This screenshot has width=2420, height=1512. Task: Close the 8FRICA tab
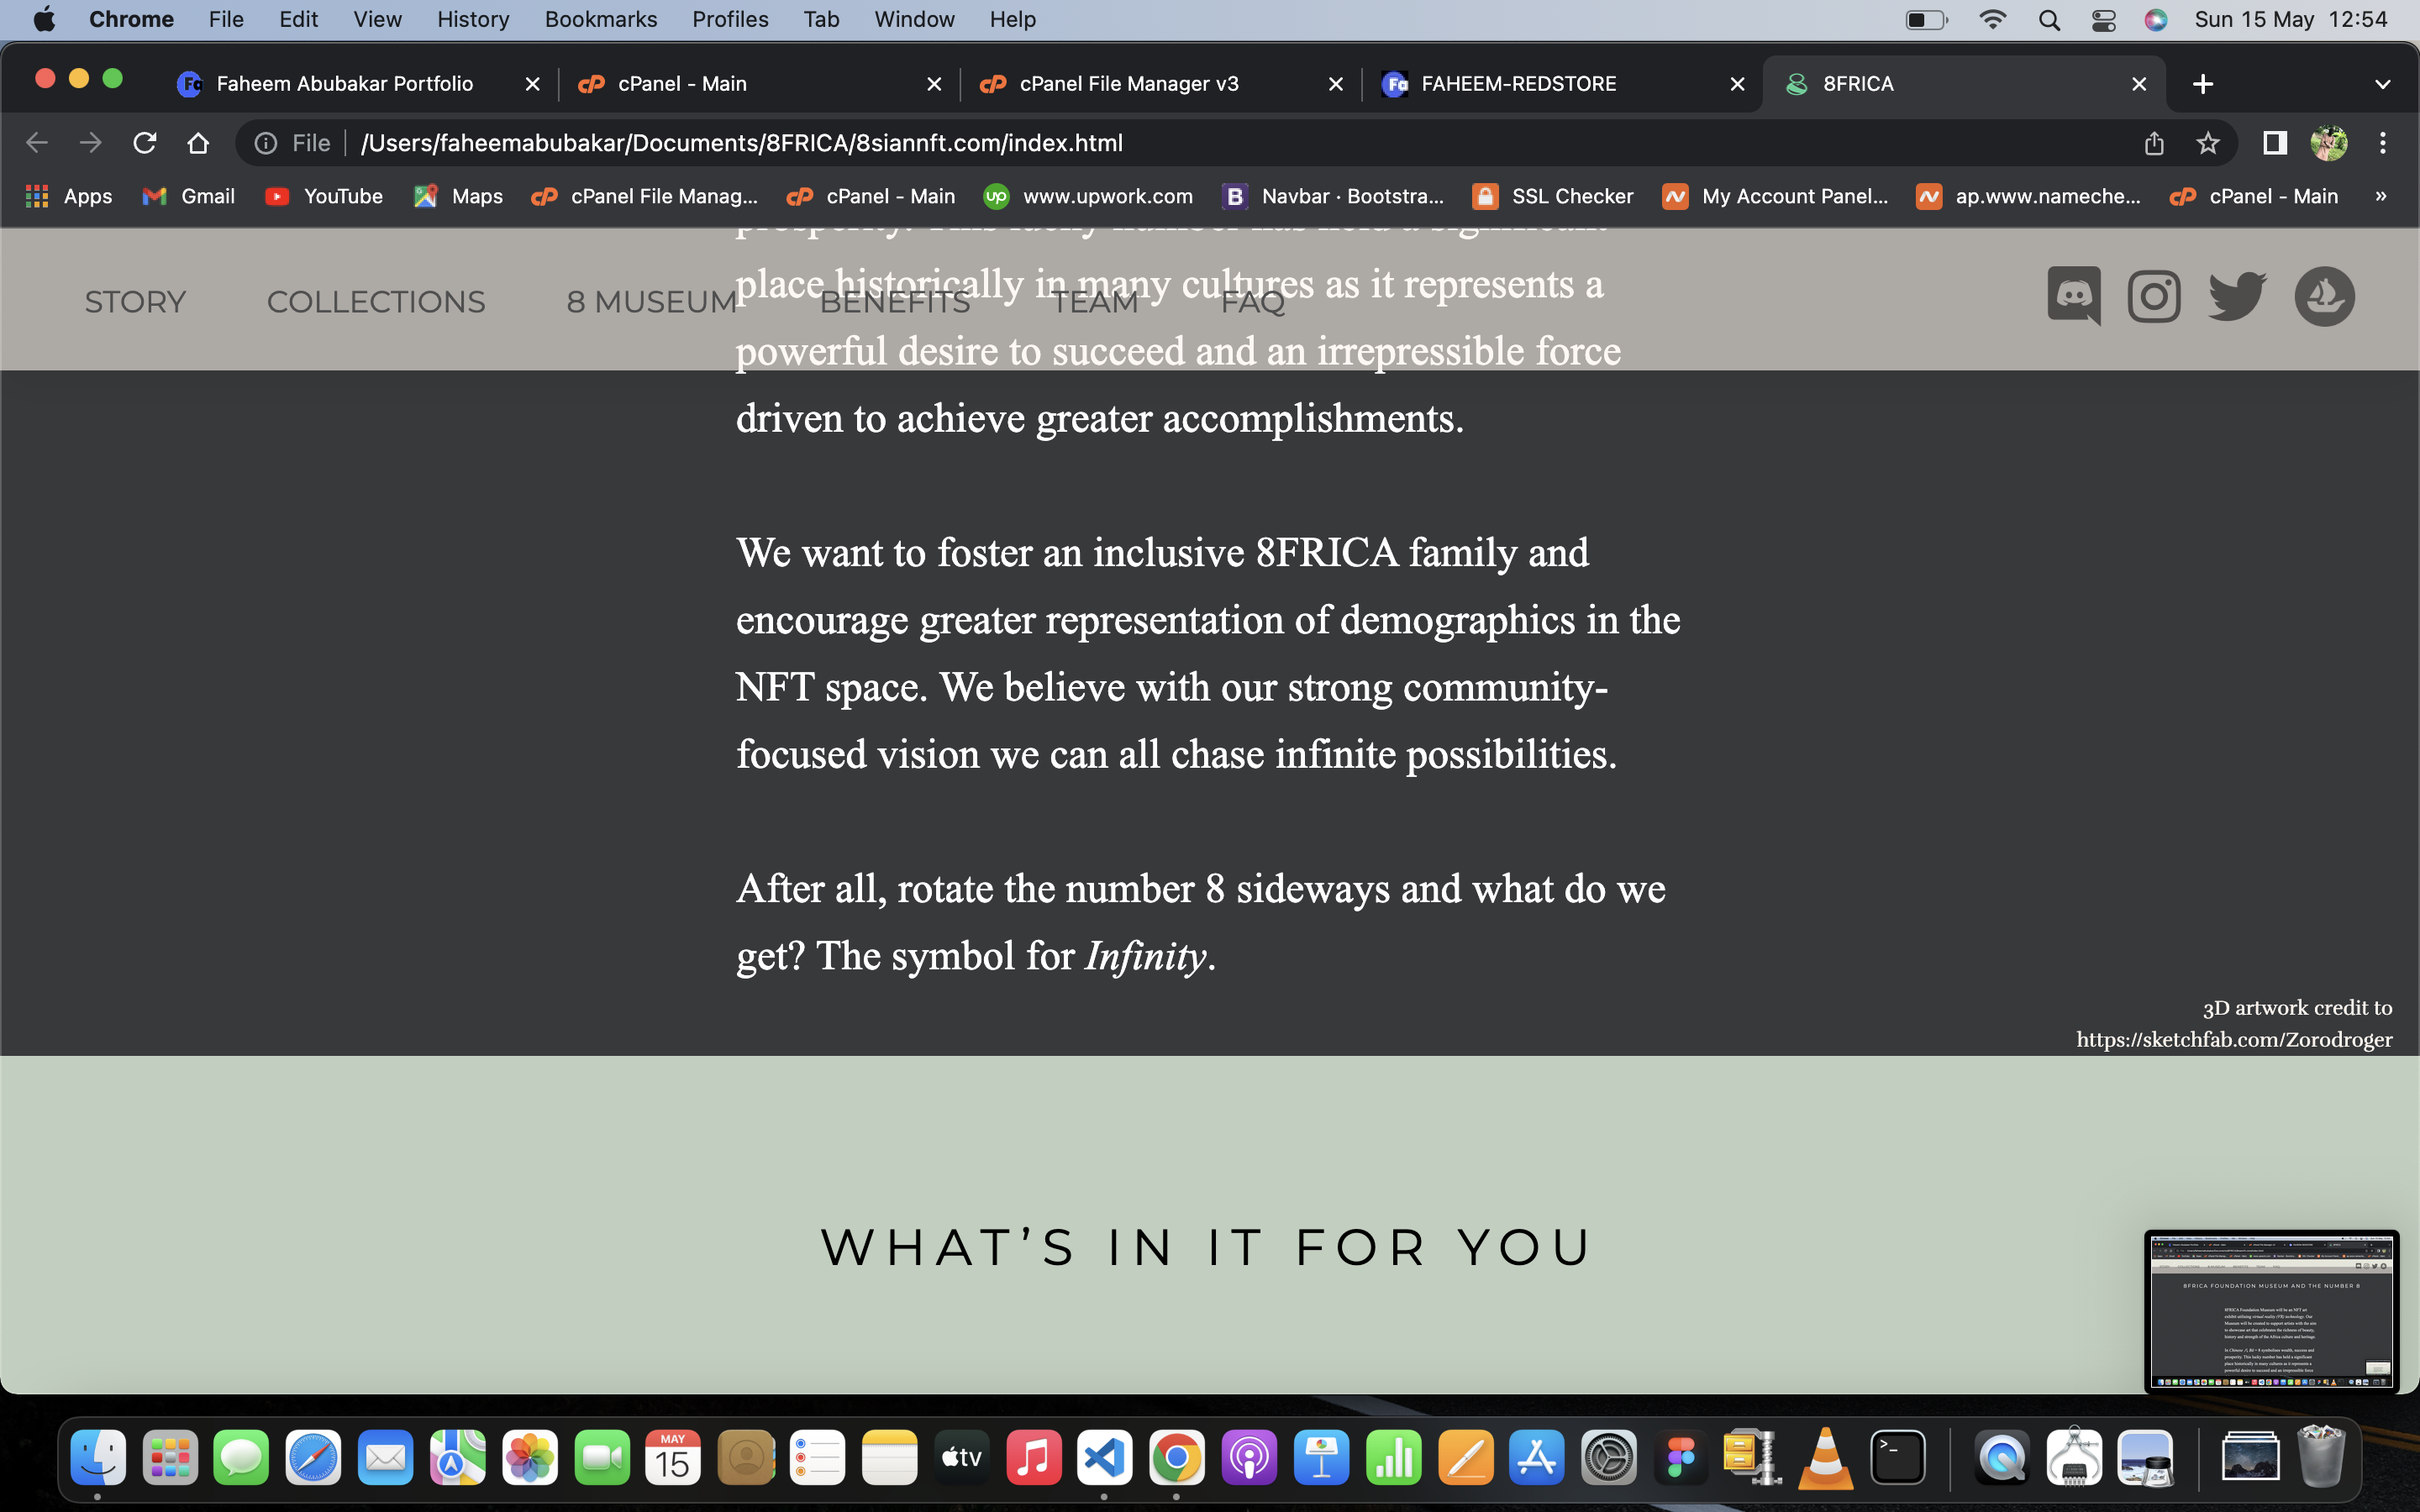click(2139, 84)
